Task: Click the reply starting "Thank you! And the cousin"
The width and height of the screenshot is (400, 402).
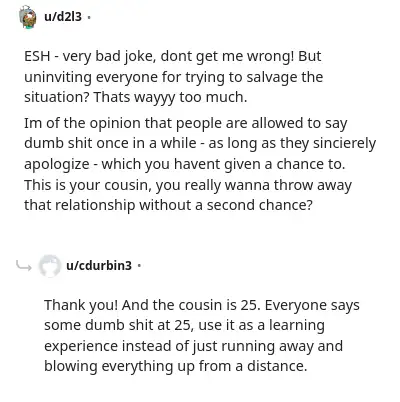Action: pyautogui.click(x=202, y=335)
